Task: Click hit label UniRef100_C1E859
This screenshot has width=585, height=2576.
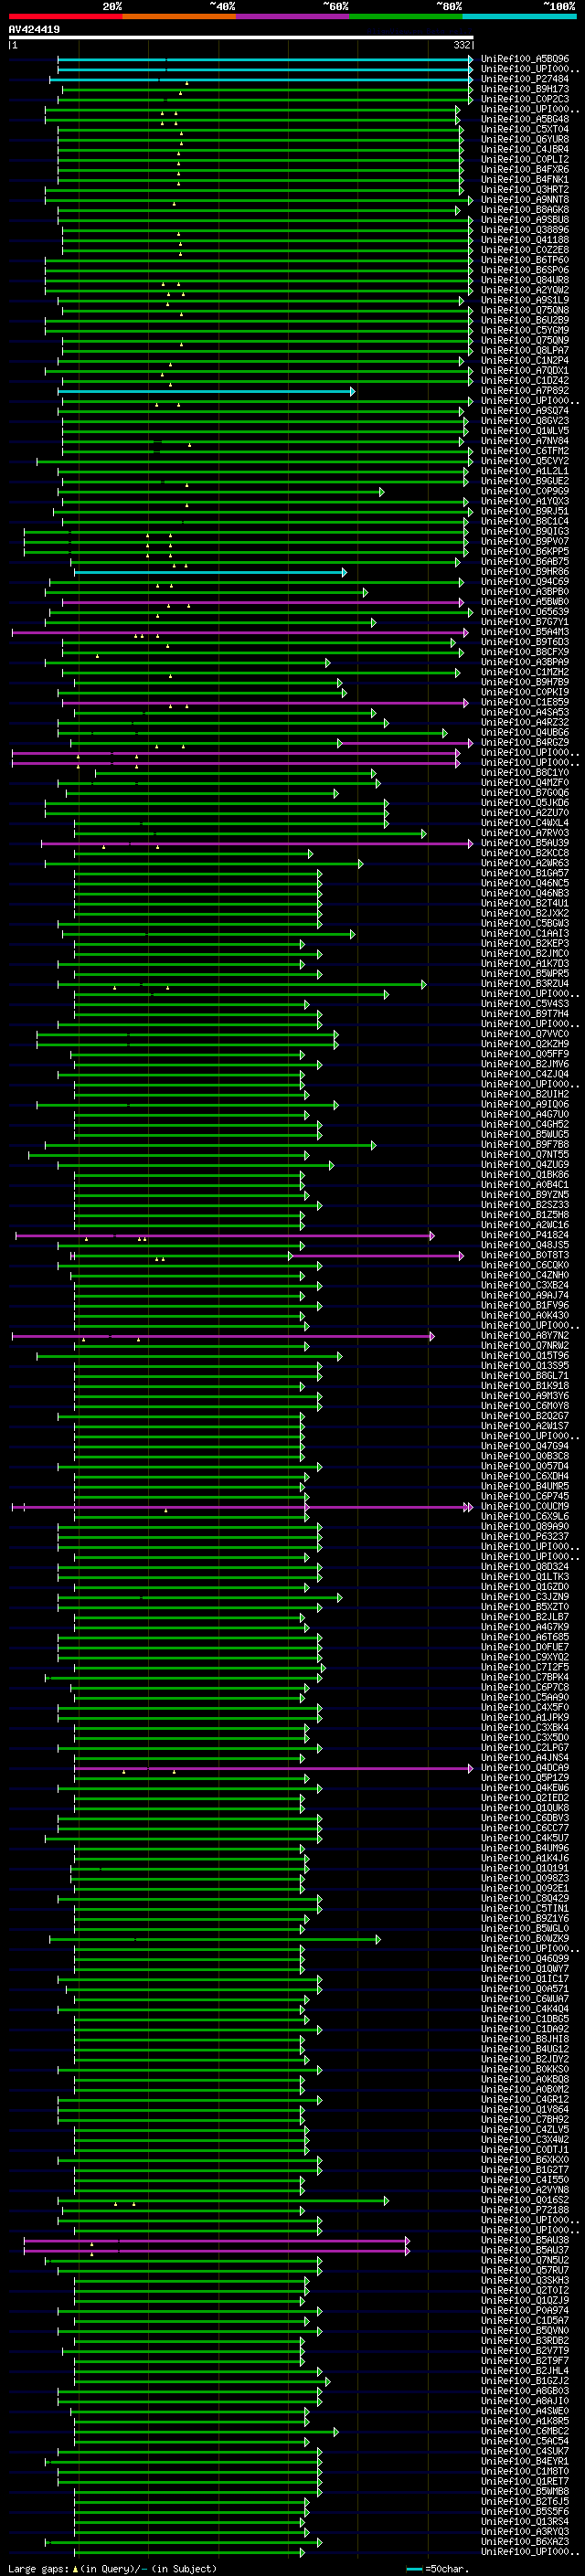Action: point(525,703)
